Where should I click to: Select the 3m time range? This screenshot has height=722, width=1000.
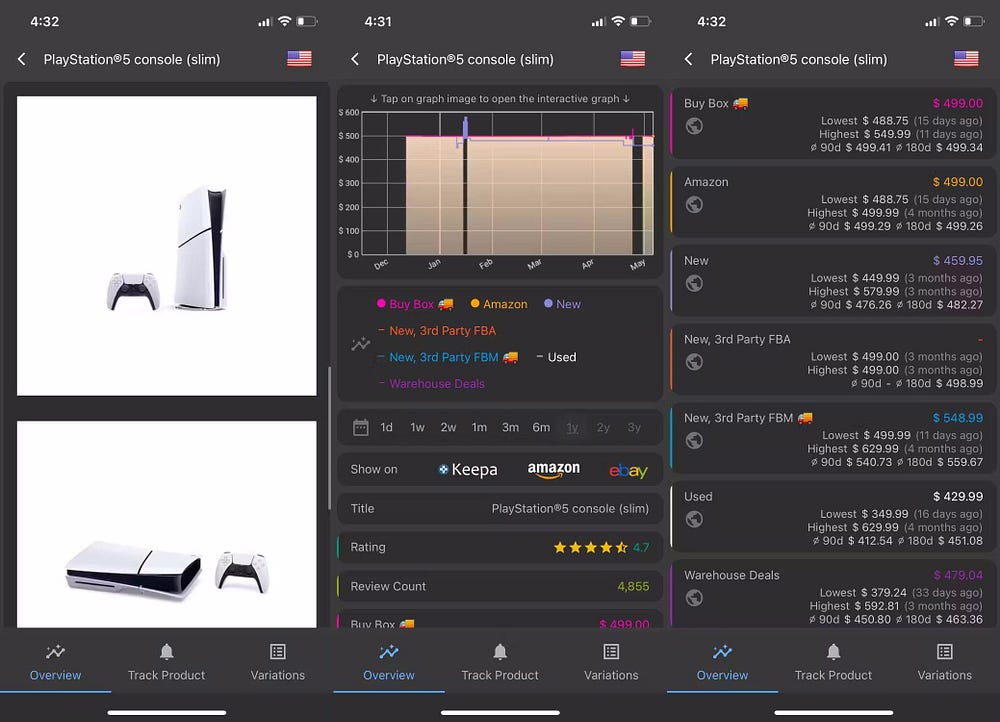point(510,427)
